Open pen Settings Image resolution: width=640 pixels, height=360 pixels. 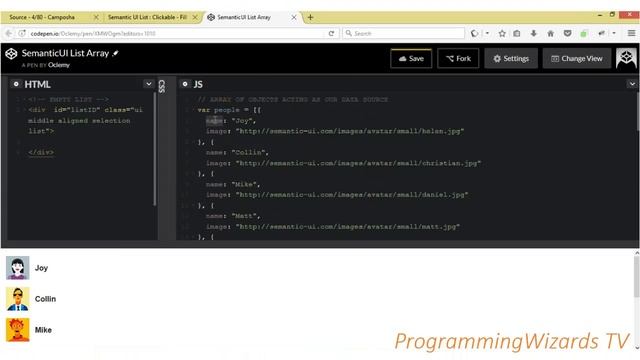click(x=511, y=58)
